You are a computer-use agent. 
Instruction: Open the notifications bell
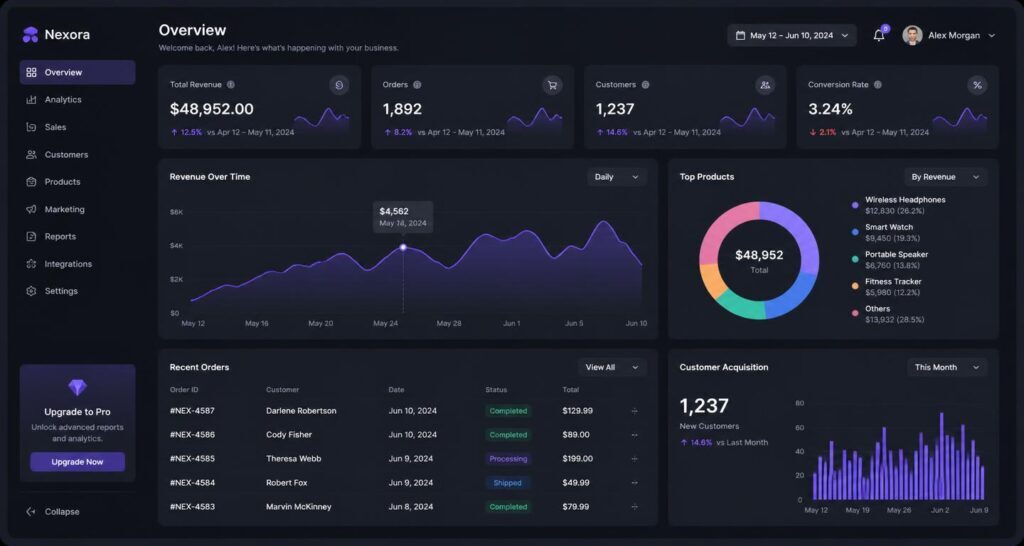[x=879, y=36]
